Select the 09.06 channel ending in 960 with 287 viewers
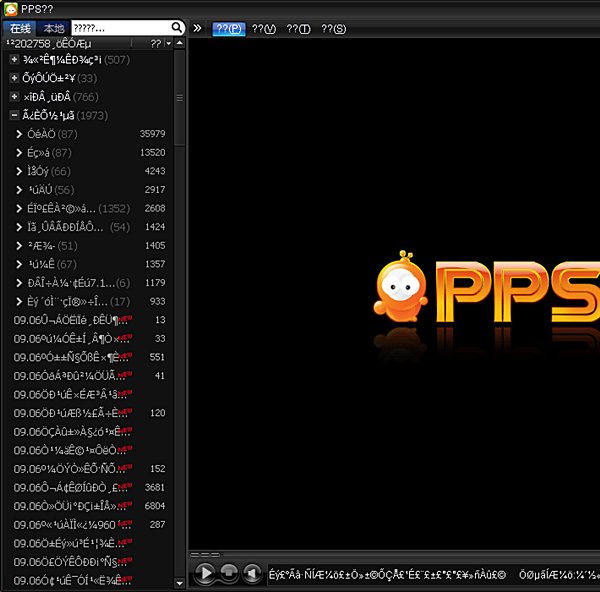The image size is (600, 592). click(89, 525)
